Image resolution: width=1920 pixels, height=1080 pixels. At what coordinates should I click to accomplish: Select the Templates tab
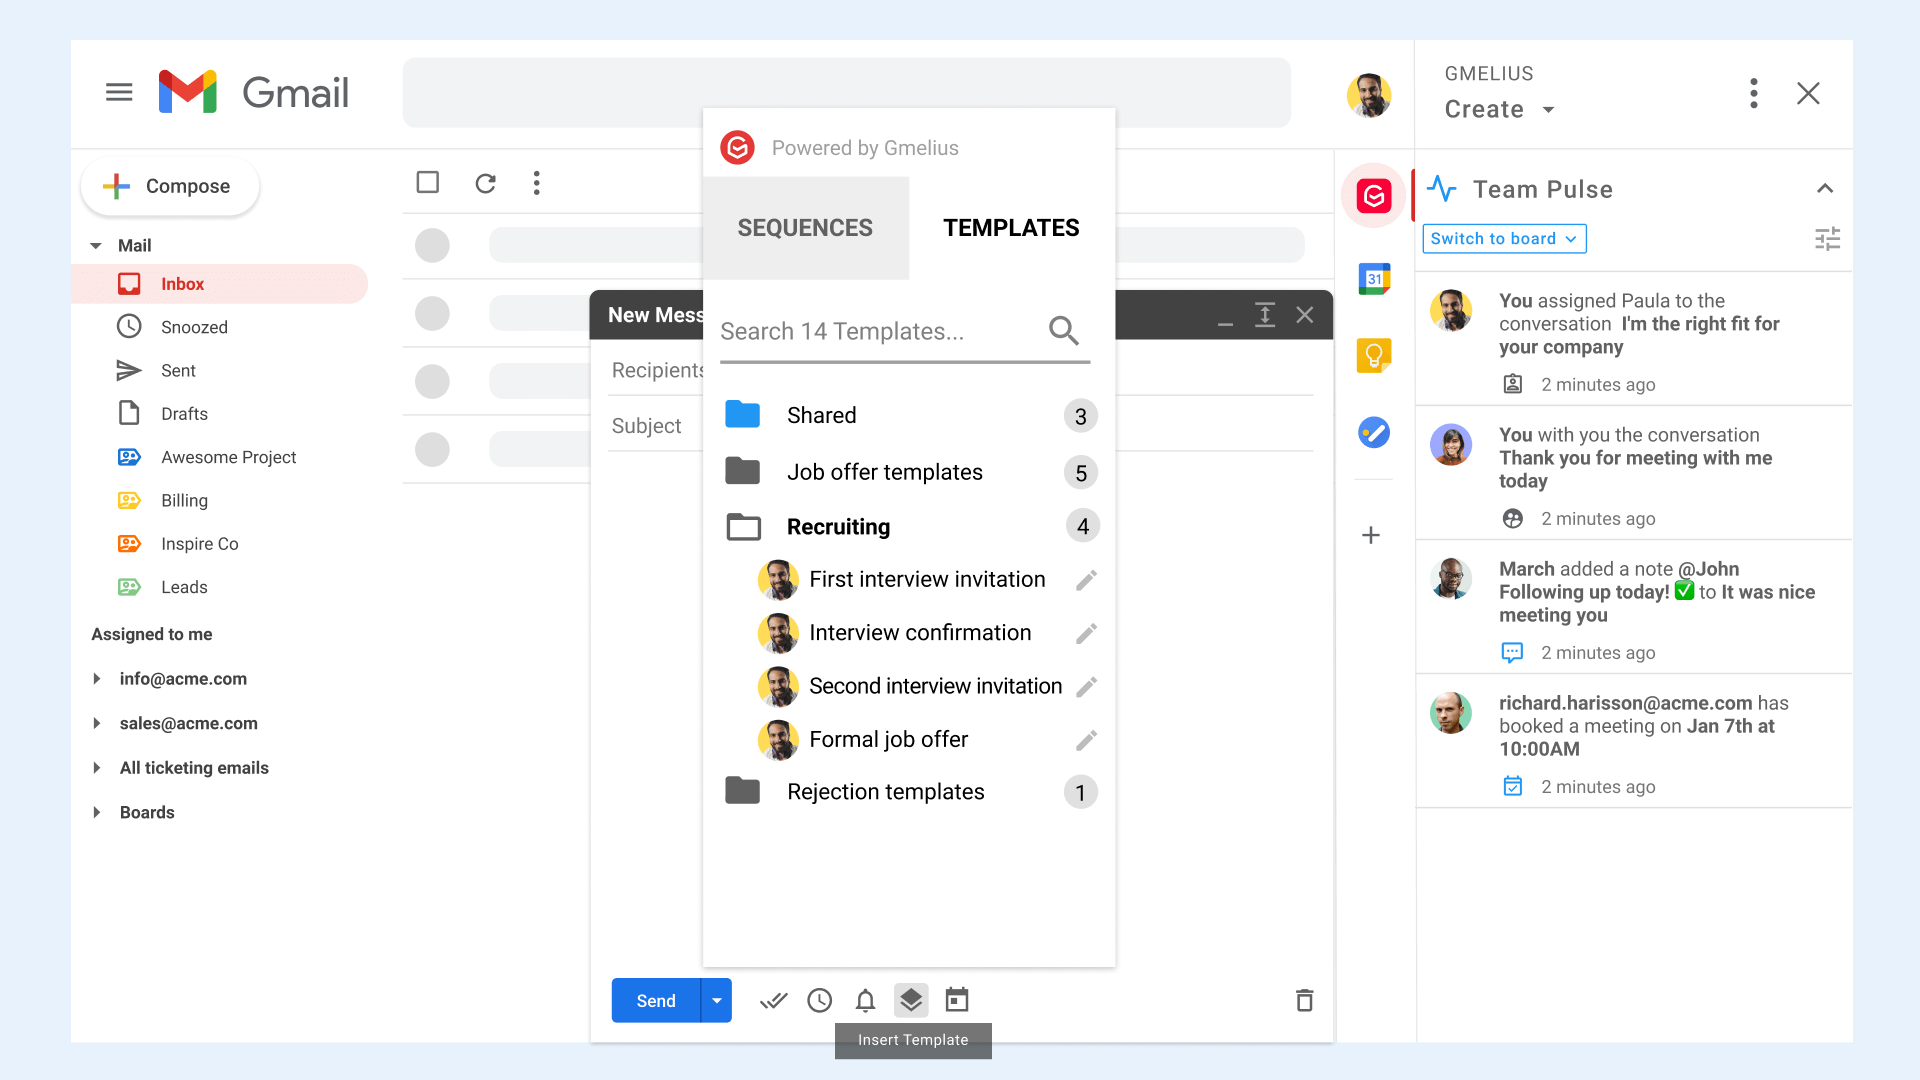(x=1011, y=228)
